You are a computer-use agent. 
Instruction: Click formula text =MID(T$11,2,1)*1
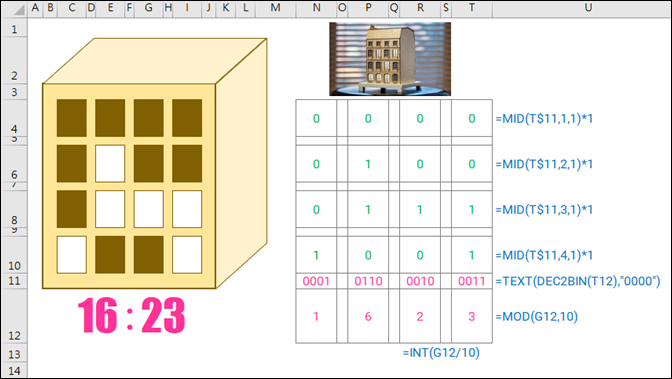(544, 164)
